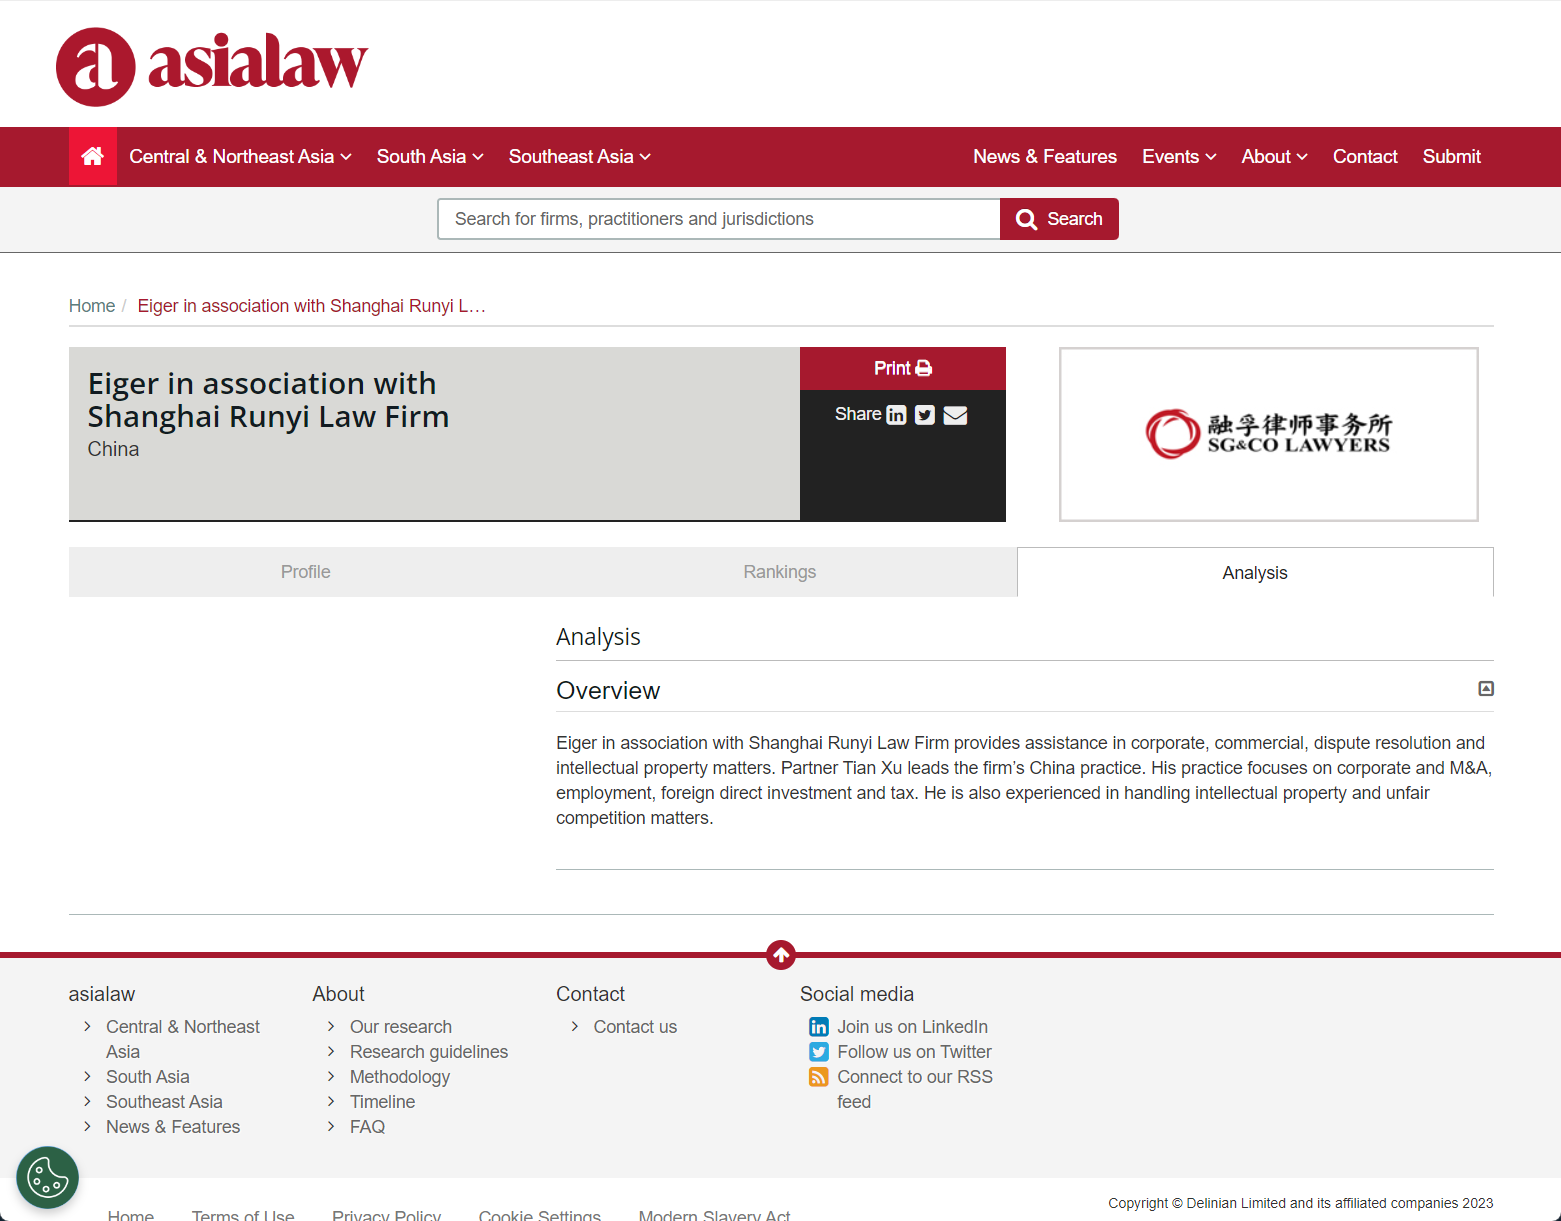Click chevron beside Research guidelines
This screenshot has width=1561, height=1221.
coord(331,1051)
